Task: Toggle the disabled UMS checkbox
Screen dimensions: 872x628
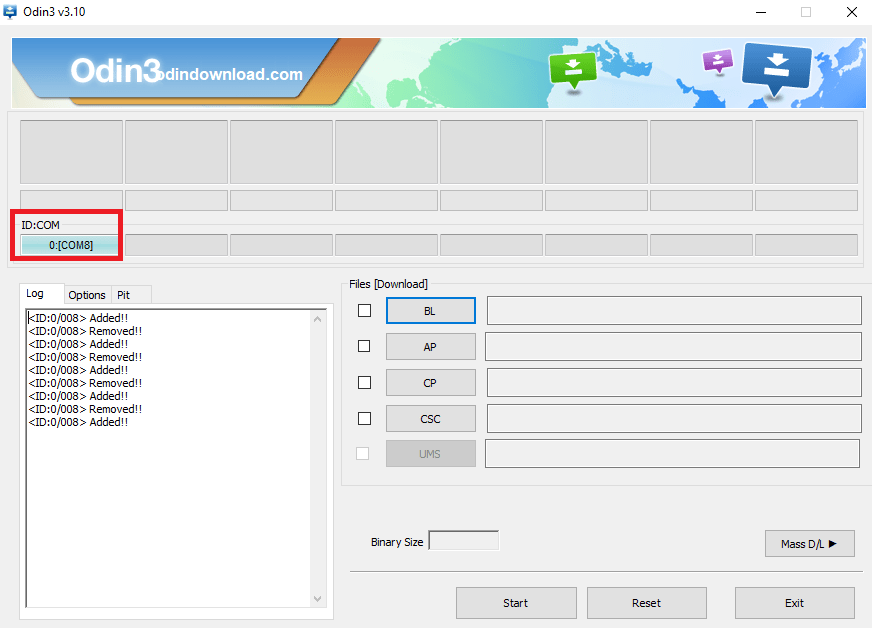Action: [x=363, y=454]
